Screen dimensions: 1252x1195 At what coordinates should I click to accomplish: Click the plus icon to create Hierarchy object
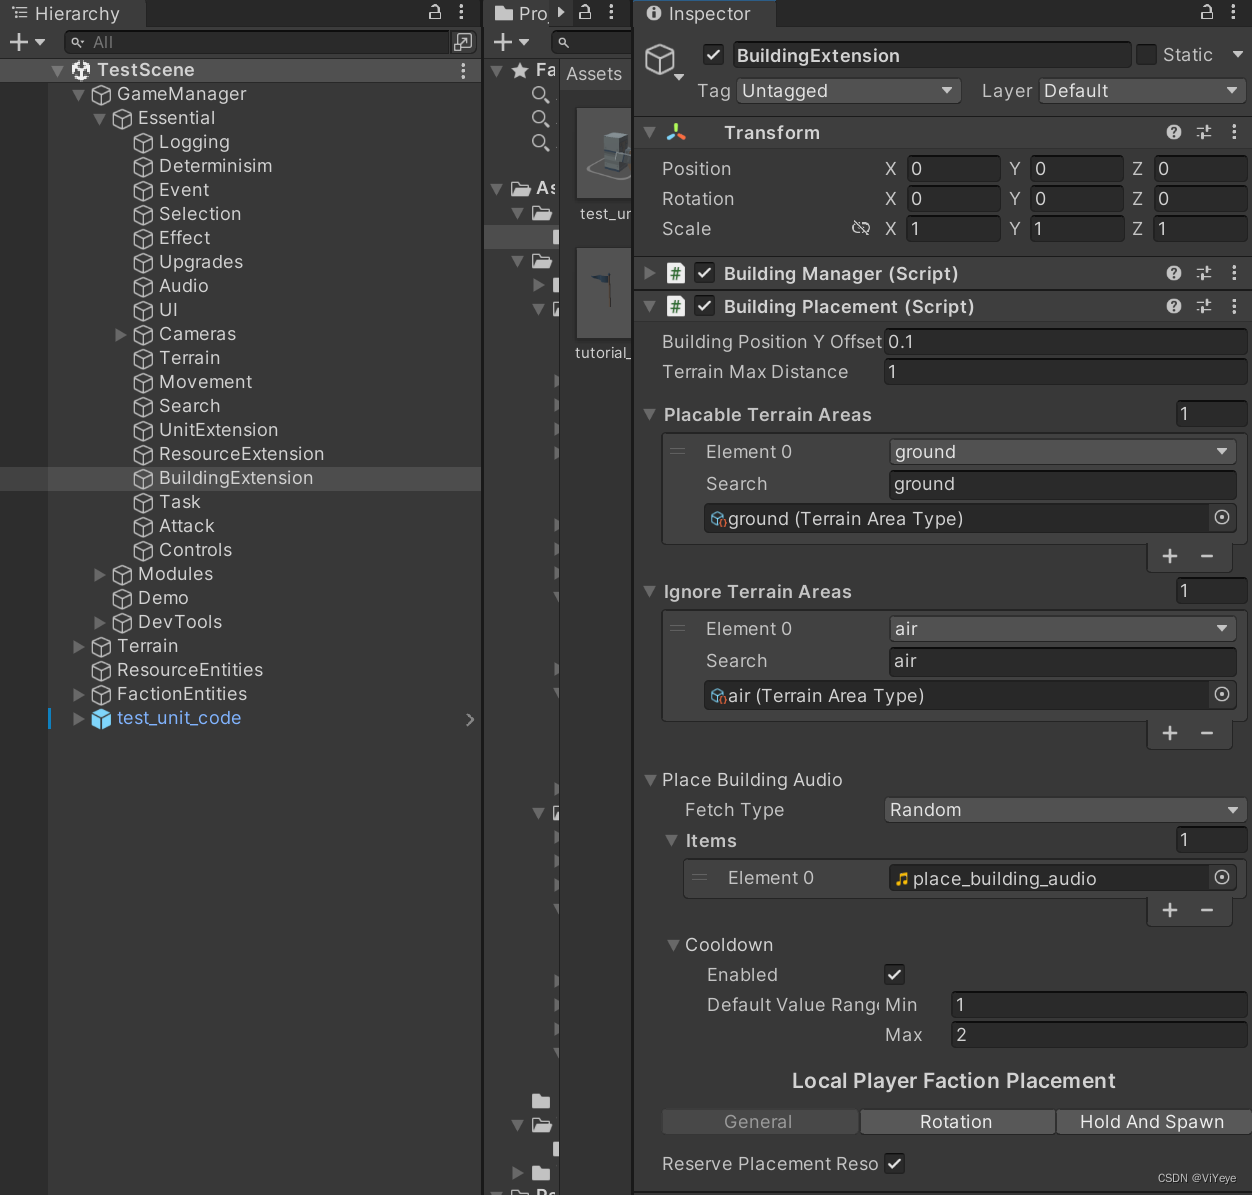click(16, 42)
